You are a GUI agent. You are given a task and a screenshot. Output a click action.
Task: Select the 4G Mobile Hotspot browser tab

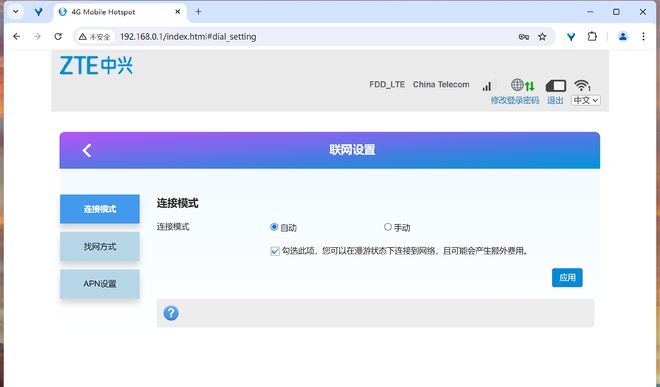pyautogui.click(x=120, y=12)
